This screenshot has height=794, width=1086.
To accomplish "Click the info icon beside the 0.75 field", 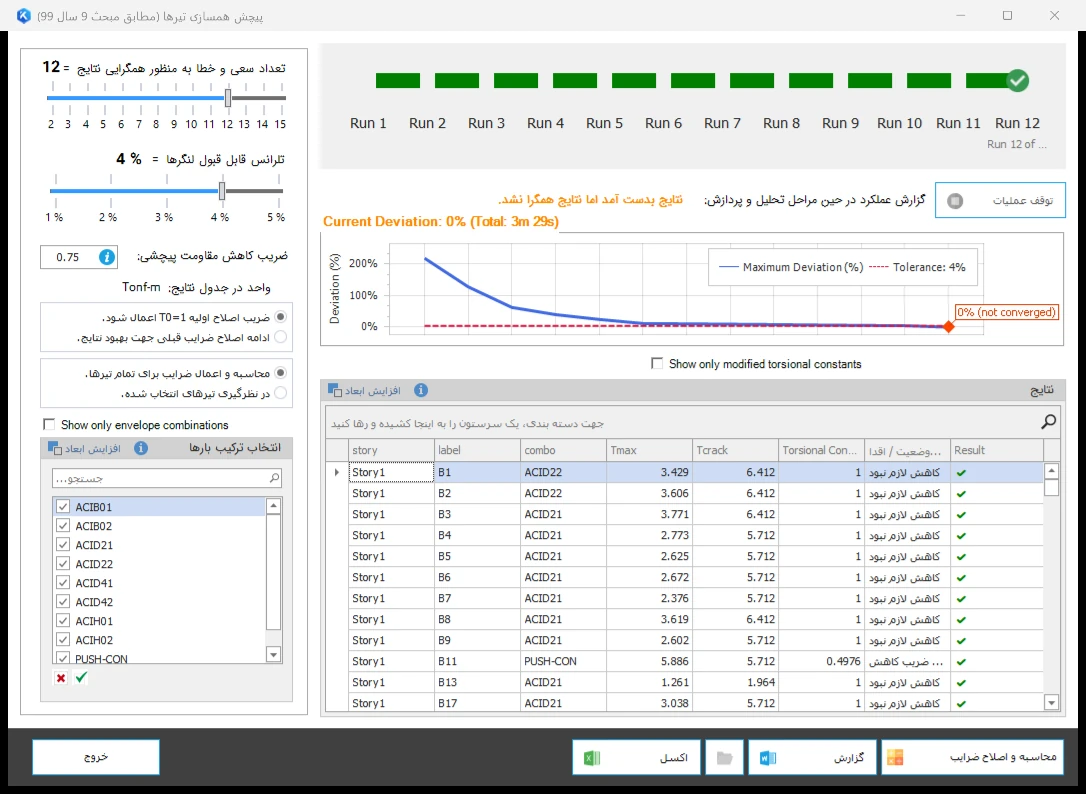I will (107, 257).
